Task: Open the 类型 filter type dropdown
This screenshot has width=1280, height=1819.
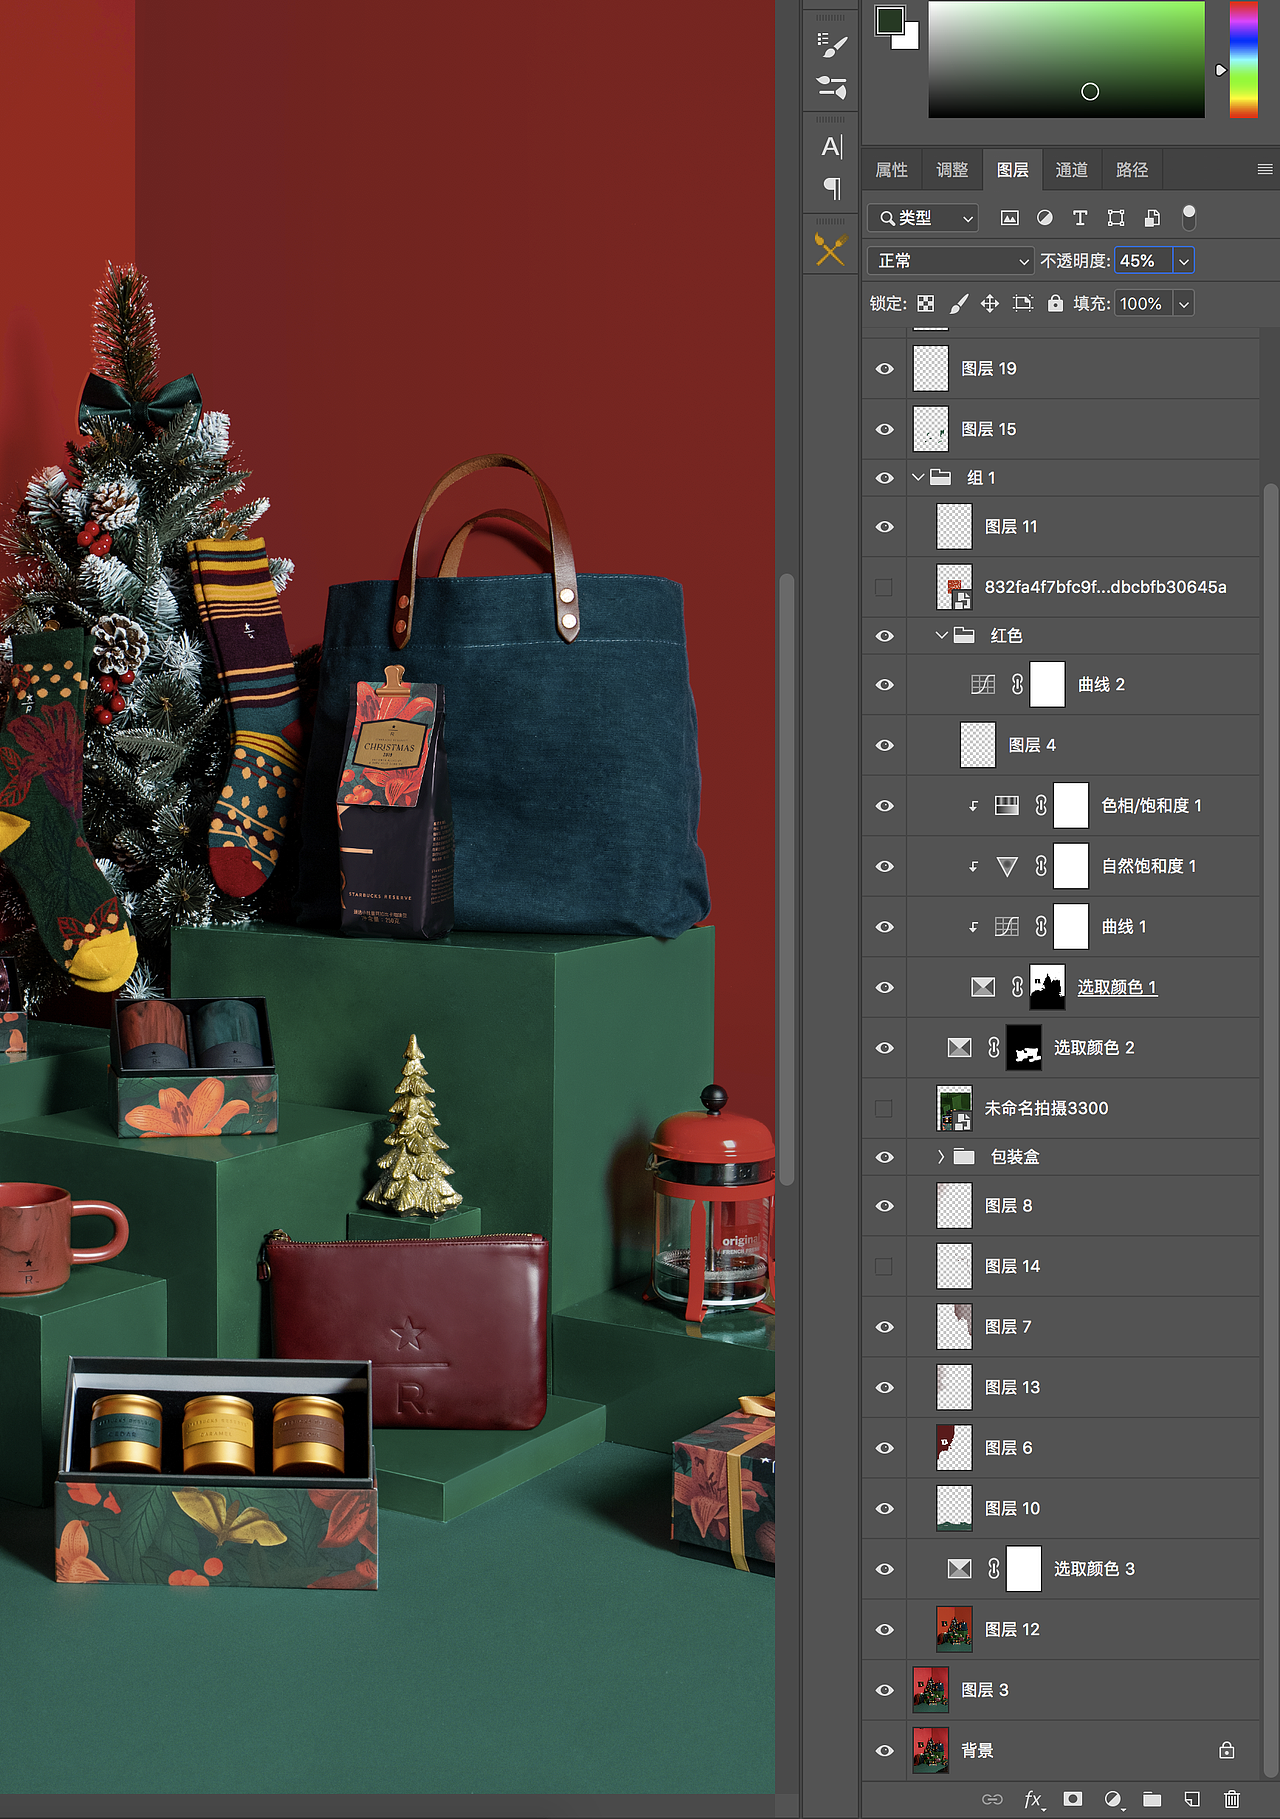Action: [923, 218]
